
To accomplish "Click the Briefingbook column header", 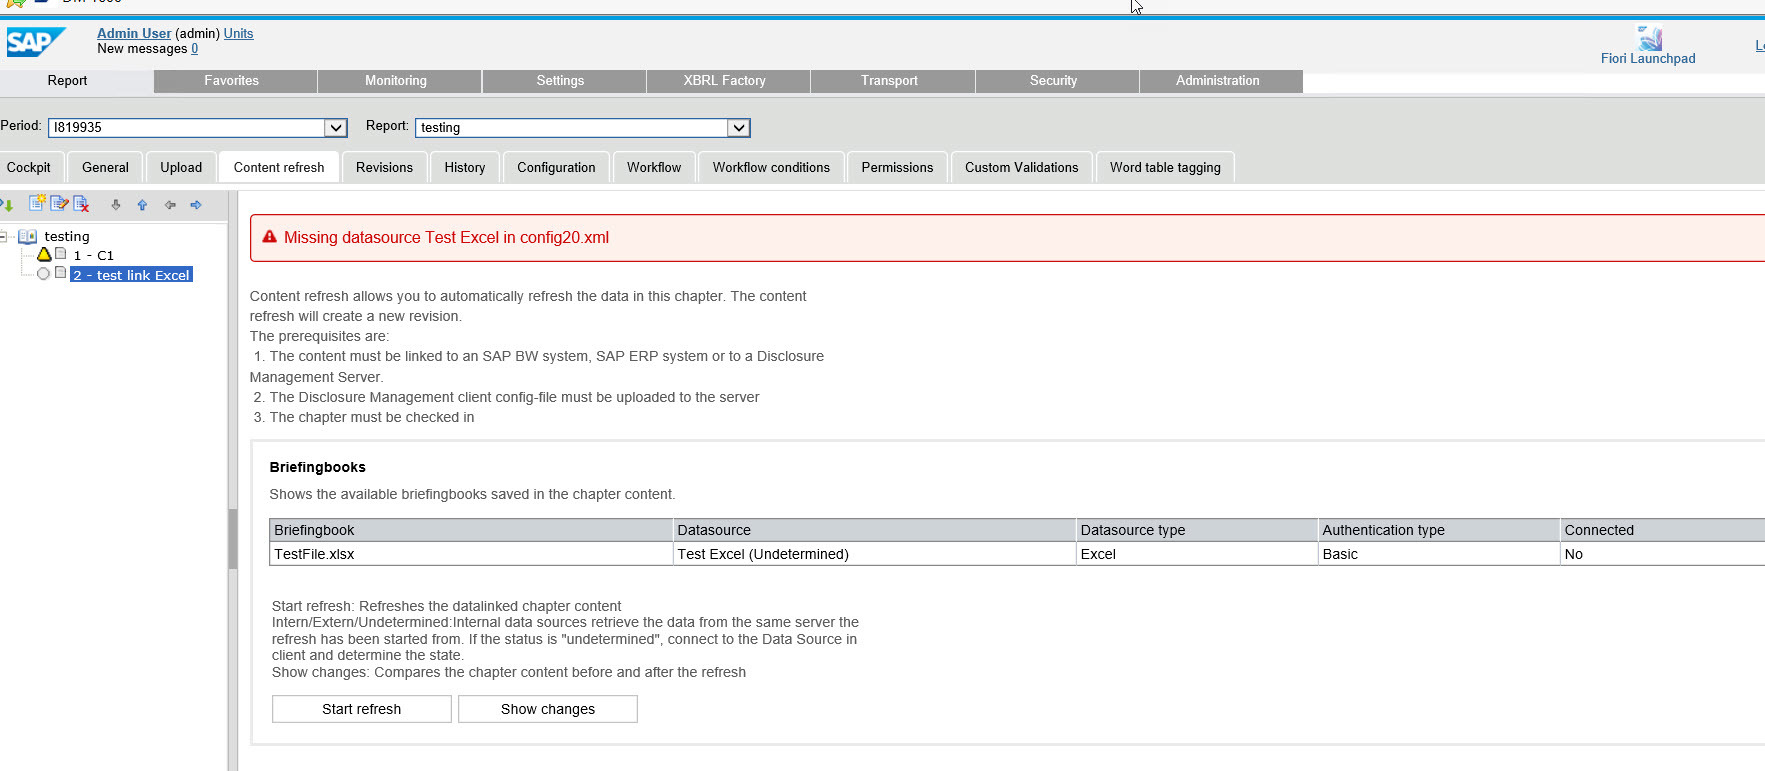I will pyautogui.click(x=471, y=530).
